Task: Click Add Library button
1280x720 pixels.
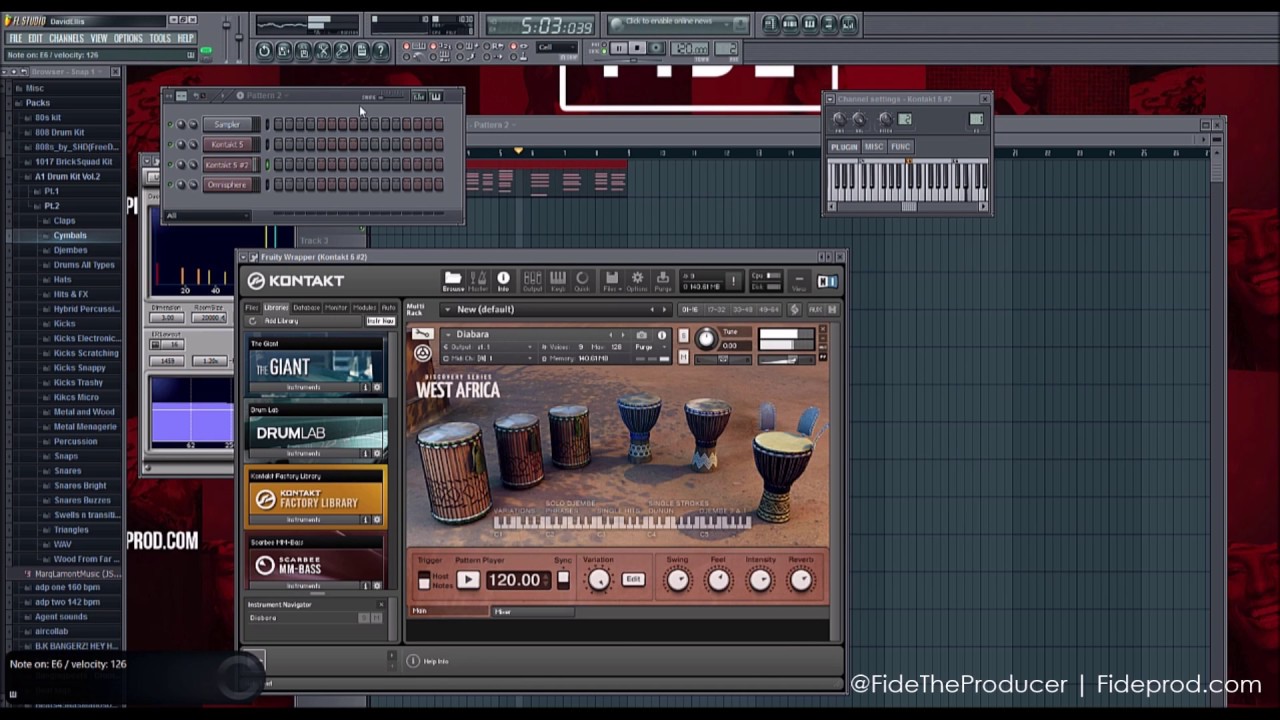Action: tap(281, 321)
